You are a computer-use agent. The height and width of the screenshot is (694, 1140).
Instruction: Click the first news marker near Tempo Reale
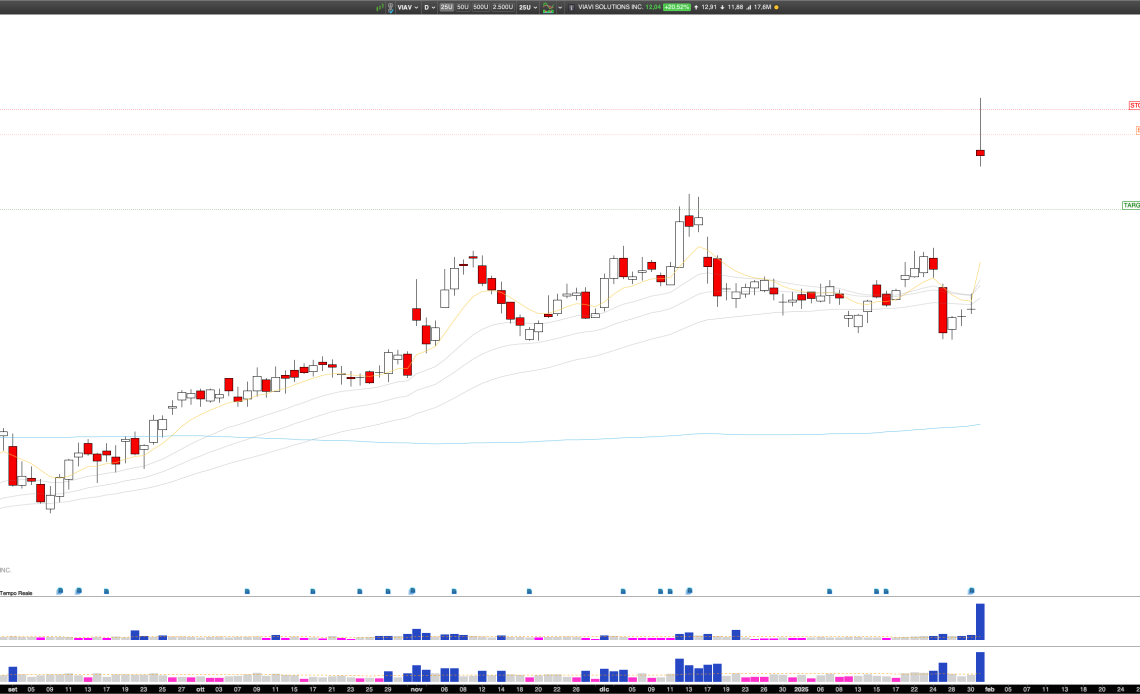pyautogui.click(x=59, y=591)
